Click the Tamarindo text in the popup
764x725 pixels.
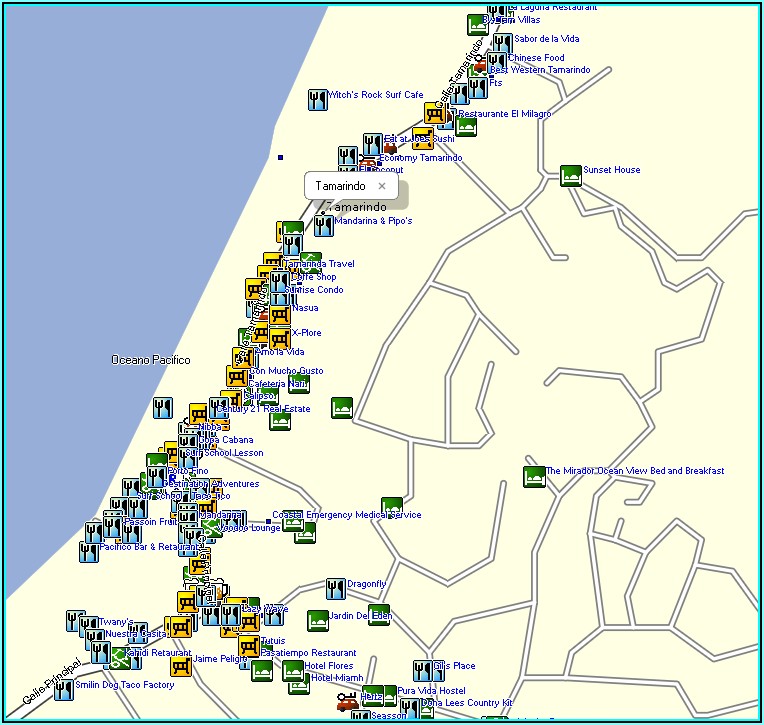tap(340, 186)
